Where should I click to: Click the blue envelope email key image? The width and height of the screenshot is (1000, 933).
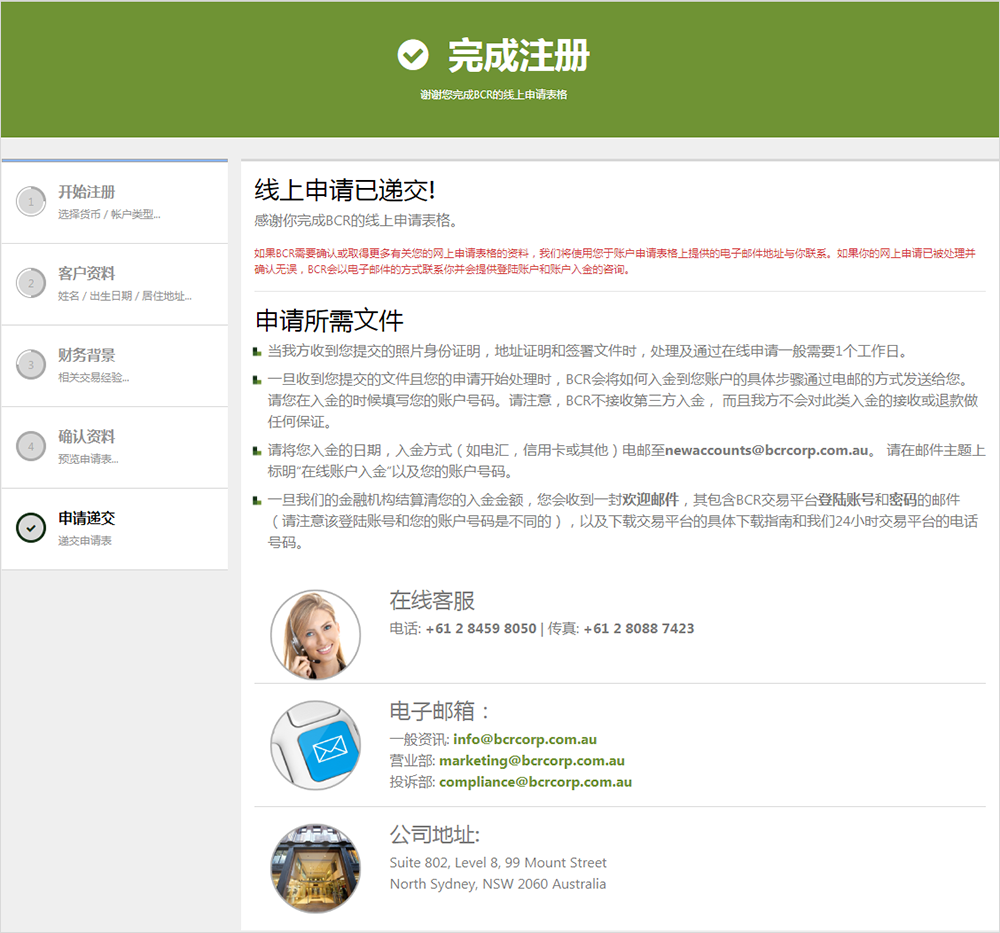pos(316,745)
